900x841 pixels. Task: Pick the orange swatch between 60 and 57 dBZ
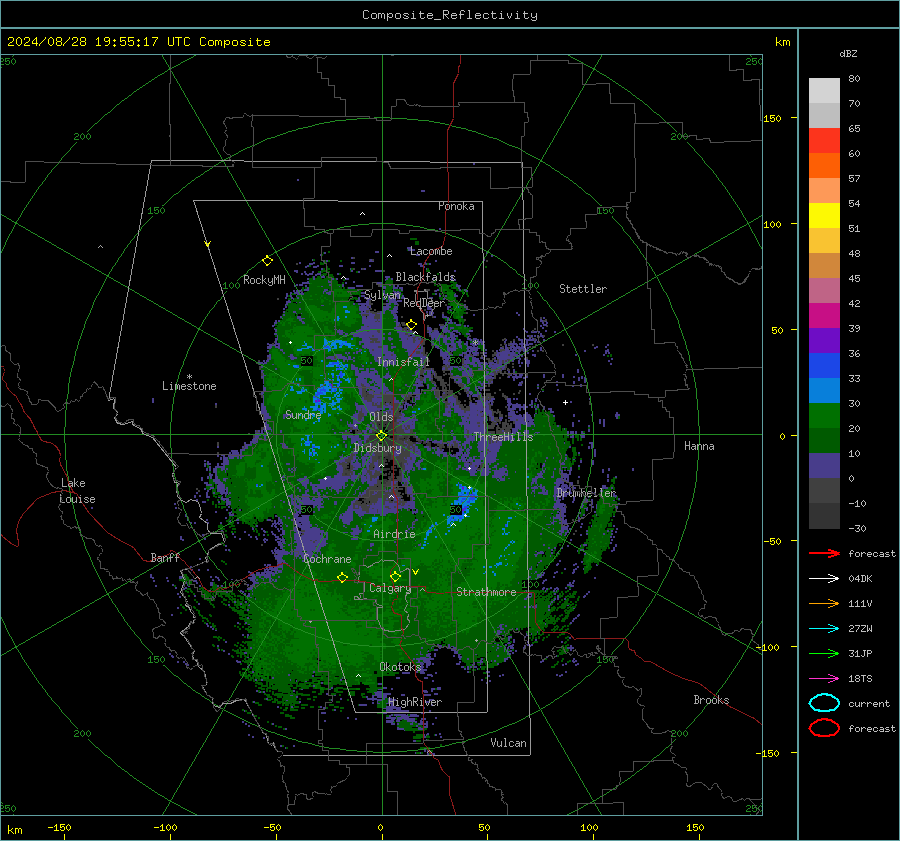click(x=824, y=165)
